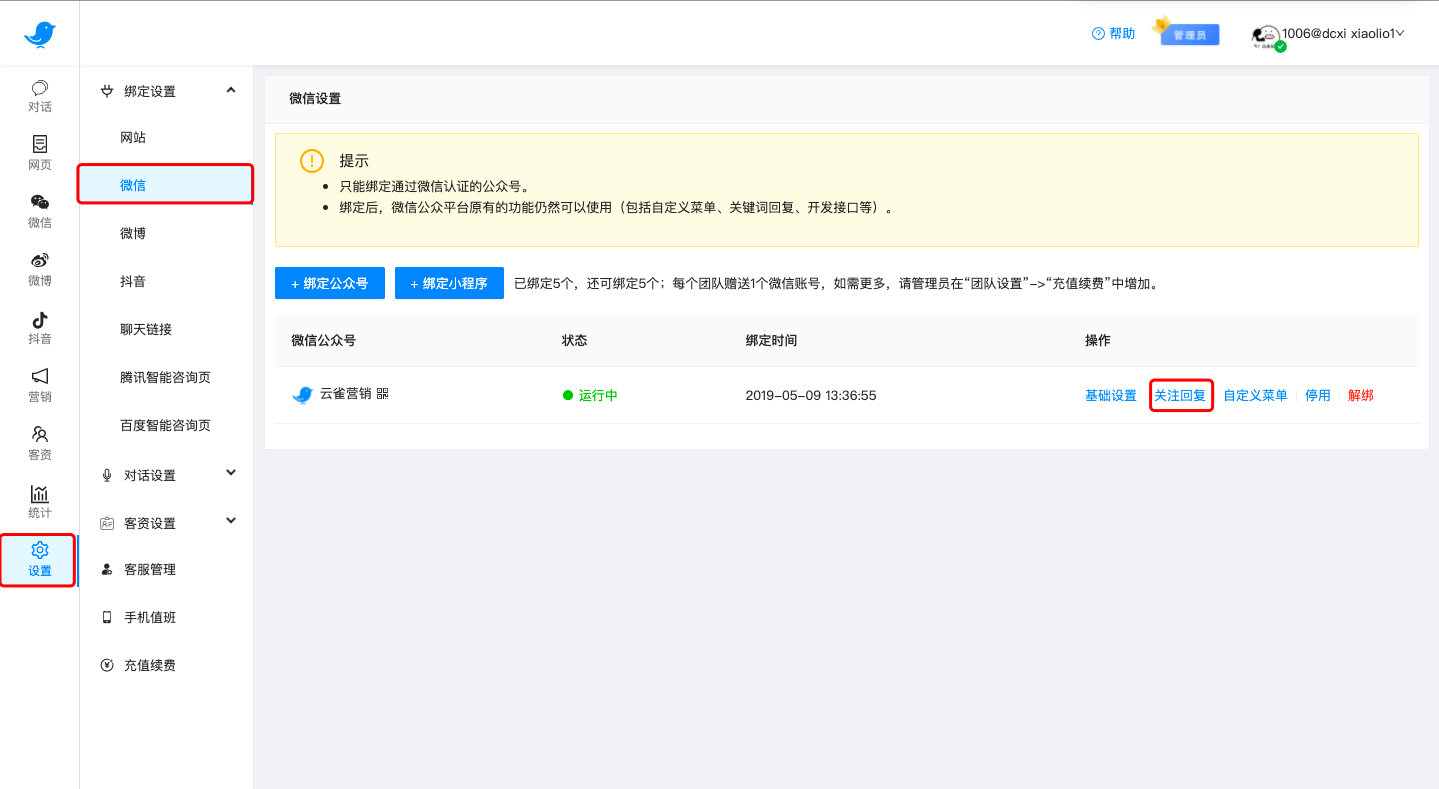
Task: Open the 1006@dcxi account dropdown
Action: pos(1340,33)
